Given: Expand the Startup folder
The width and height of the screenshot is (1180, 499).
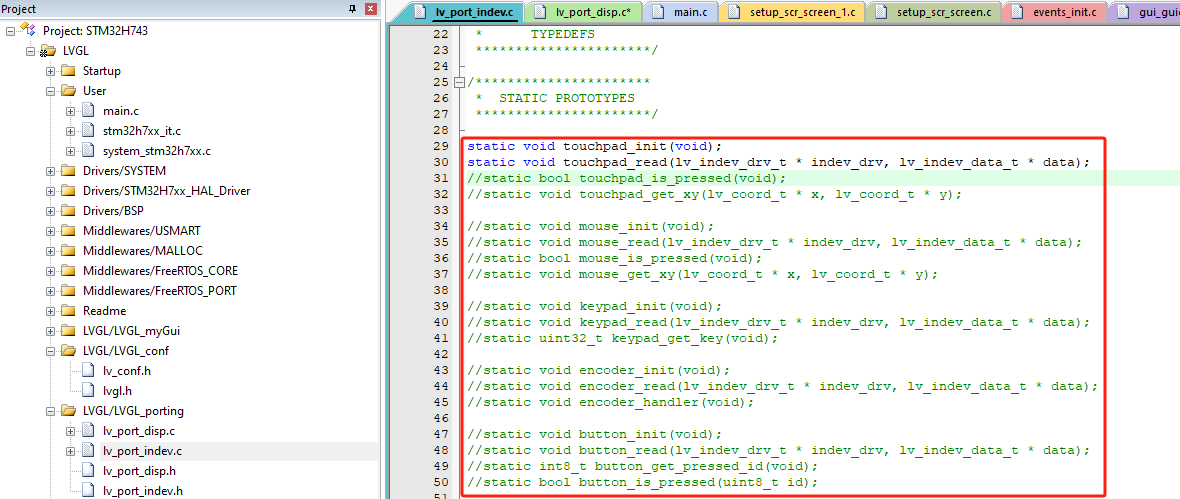Looking at the screenshot, I should click(x=50, y=71).
